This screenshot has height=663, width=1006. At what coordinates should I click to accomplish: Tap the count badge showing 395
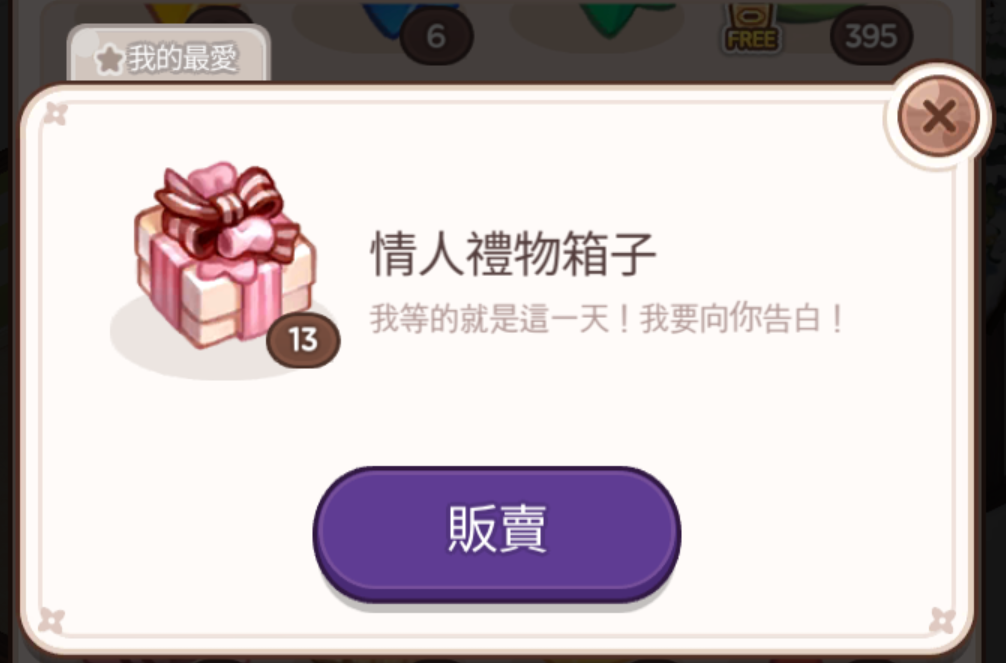coord(871,36)
